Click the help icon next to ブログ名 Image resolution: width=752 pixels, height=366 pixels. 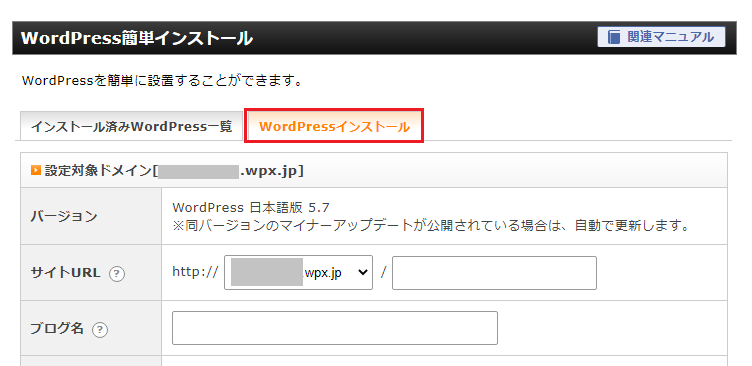[x=100, y=330]
